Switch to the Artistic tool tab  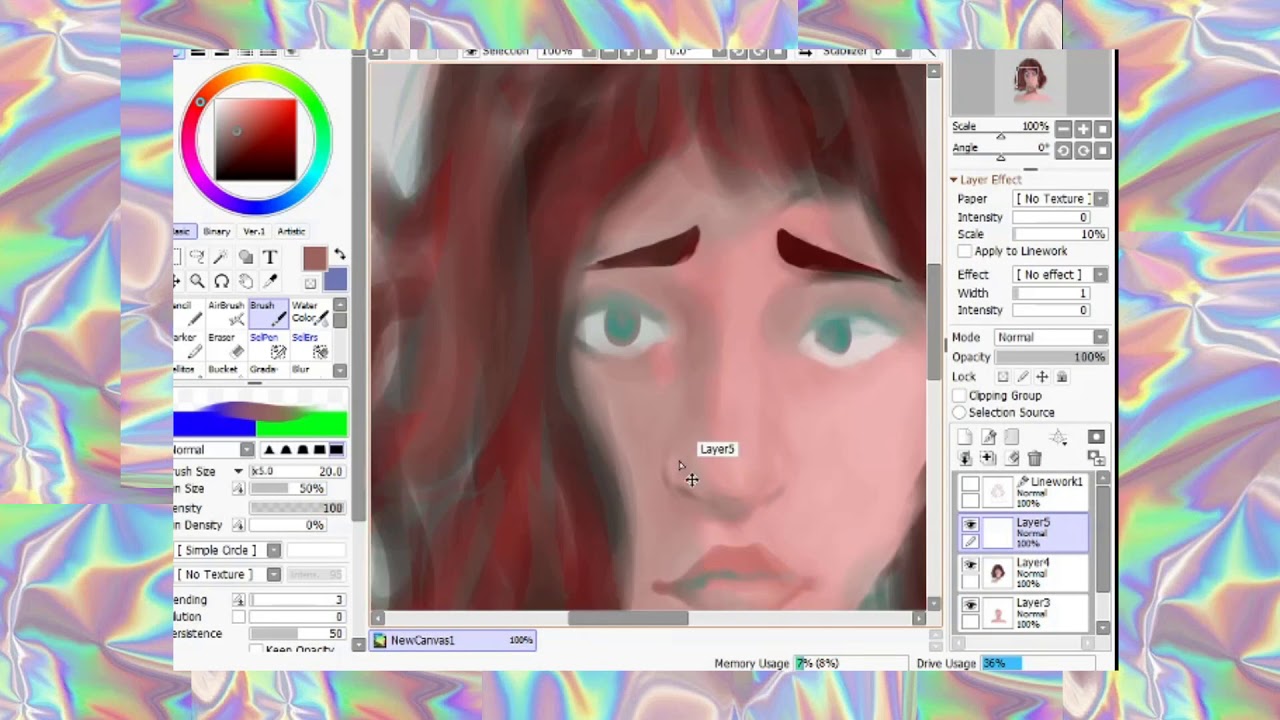click(291, 231)
